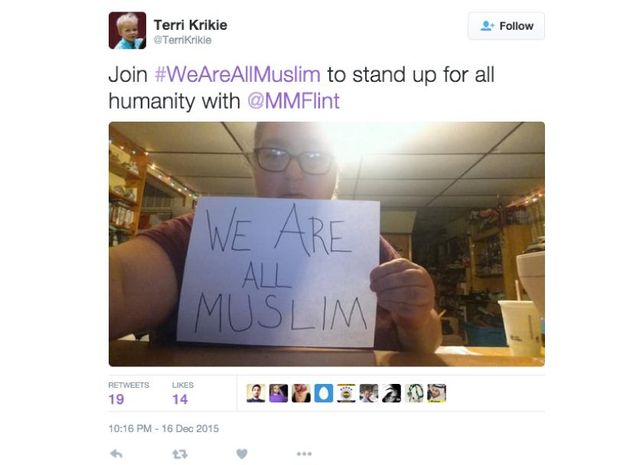Open the attached photo of the sign
The image size is (620, 465).
327,244
